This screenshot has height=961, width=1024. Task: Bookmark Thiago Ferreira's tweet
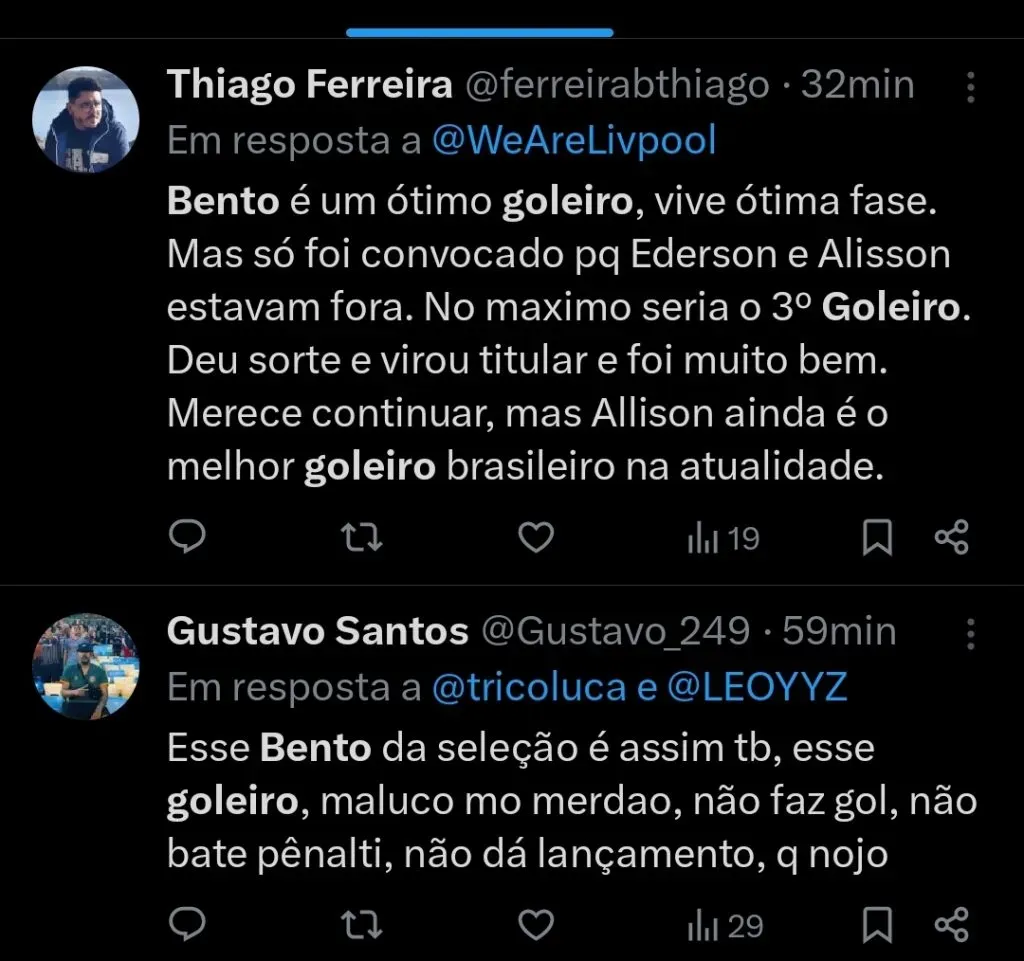point(875,537)
